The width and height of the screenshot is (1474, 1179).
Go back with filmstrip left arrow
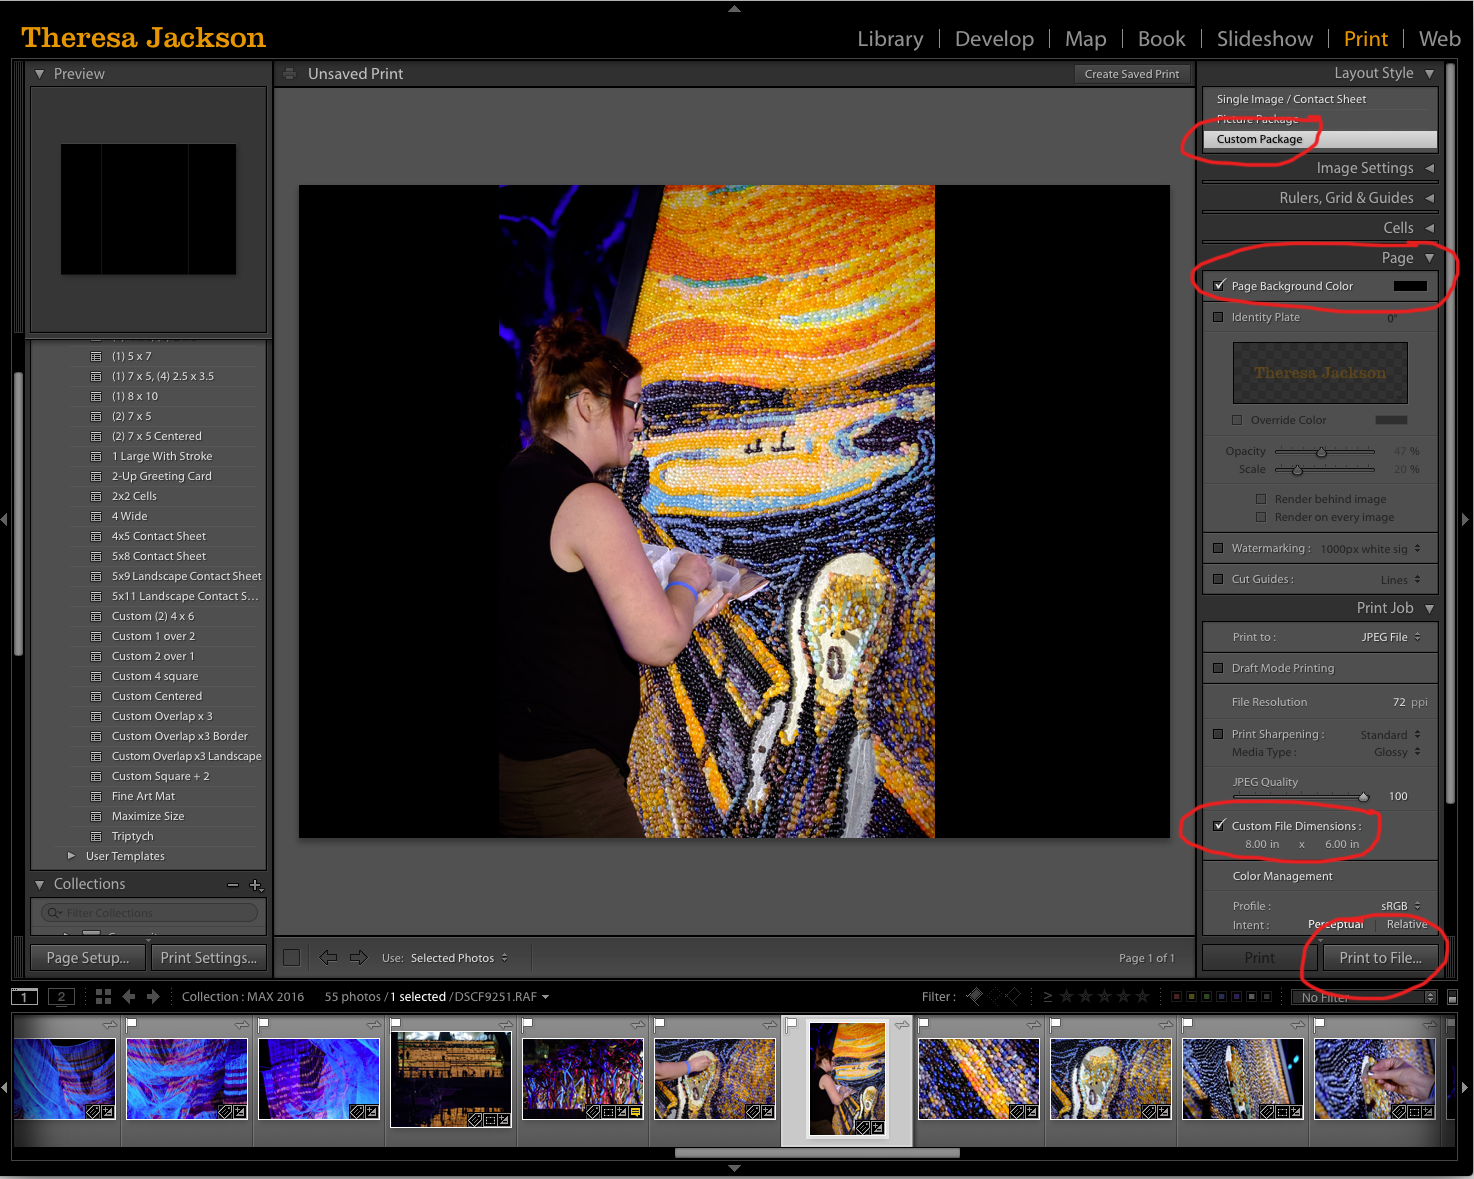pyautogui.click(x=128, y=996)
